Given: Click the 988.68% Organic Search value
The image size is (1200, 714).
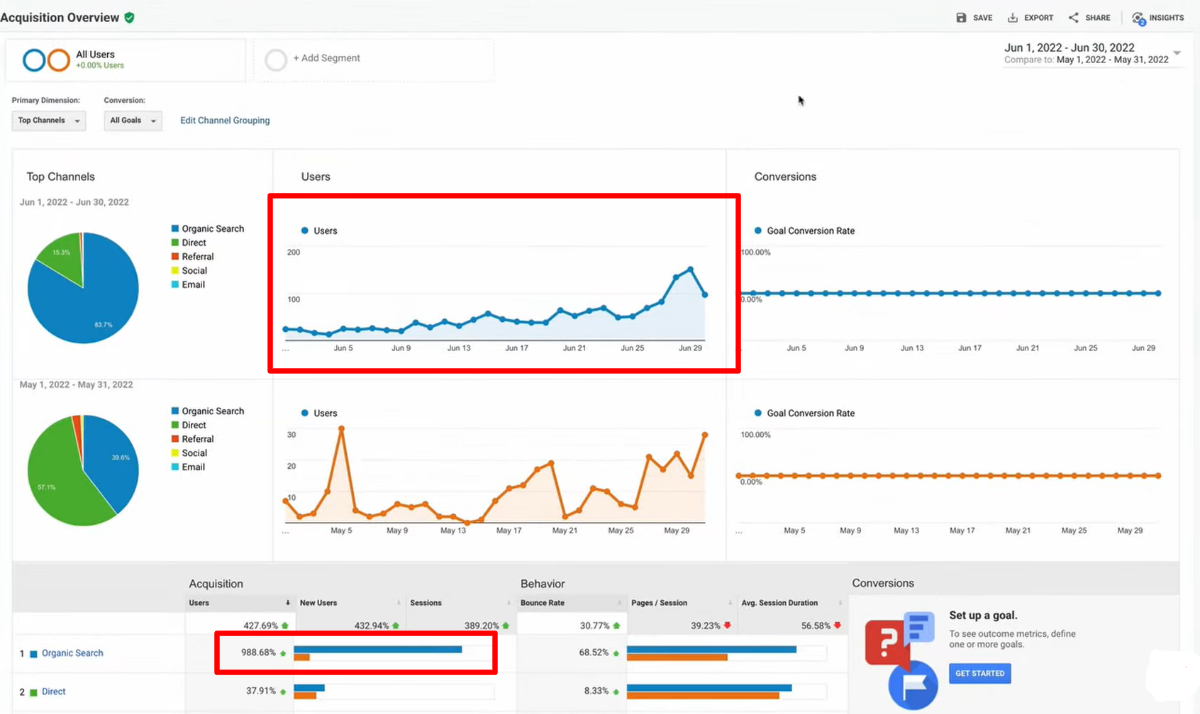Looking at the screenshot, I should [x=260, y=653].
